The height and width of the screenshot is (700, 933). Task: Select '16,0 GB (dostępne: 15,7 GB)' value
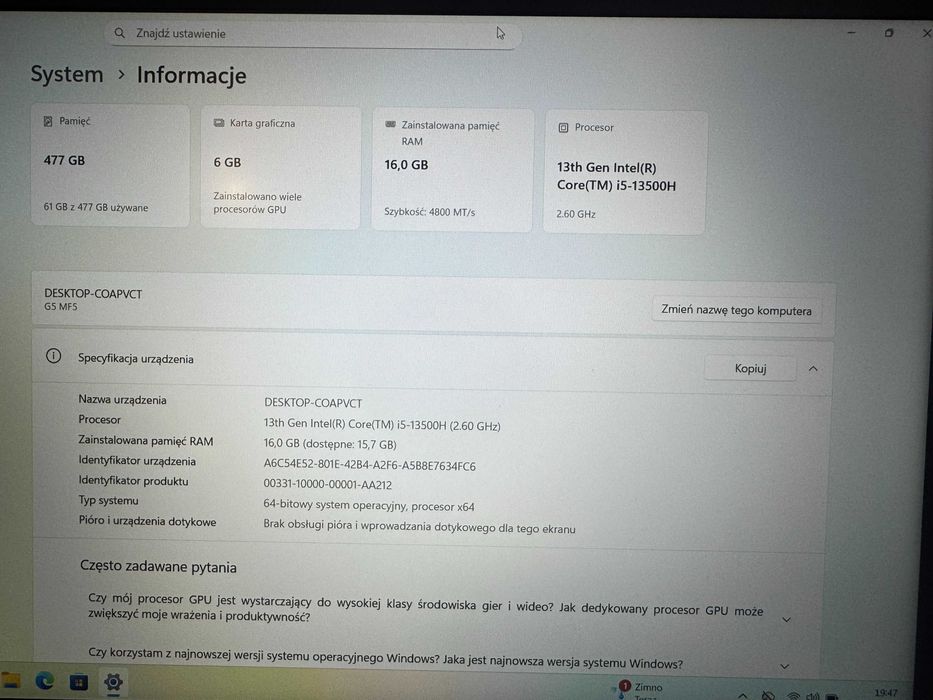(330, 444)
